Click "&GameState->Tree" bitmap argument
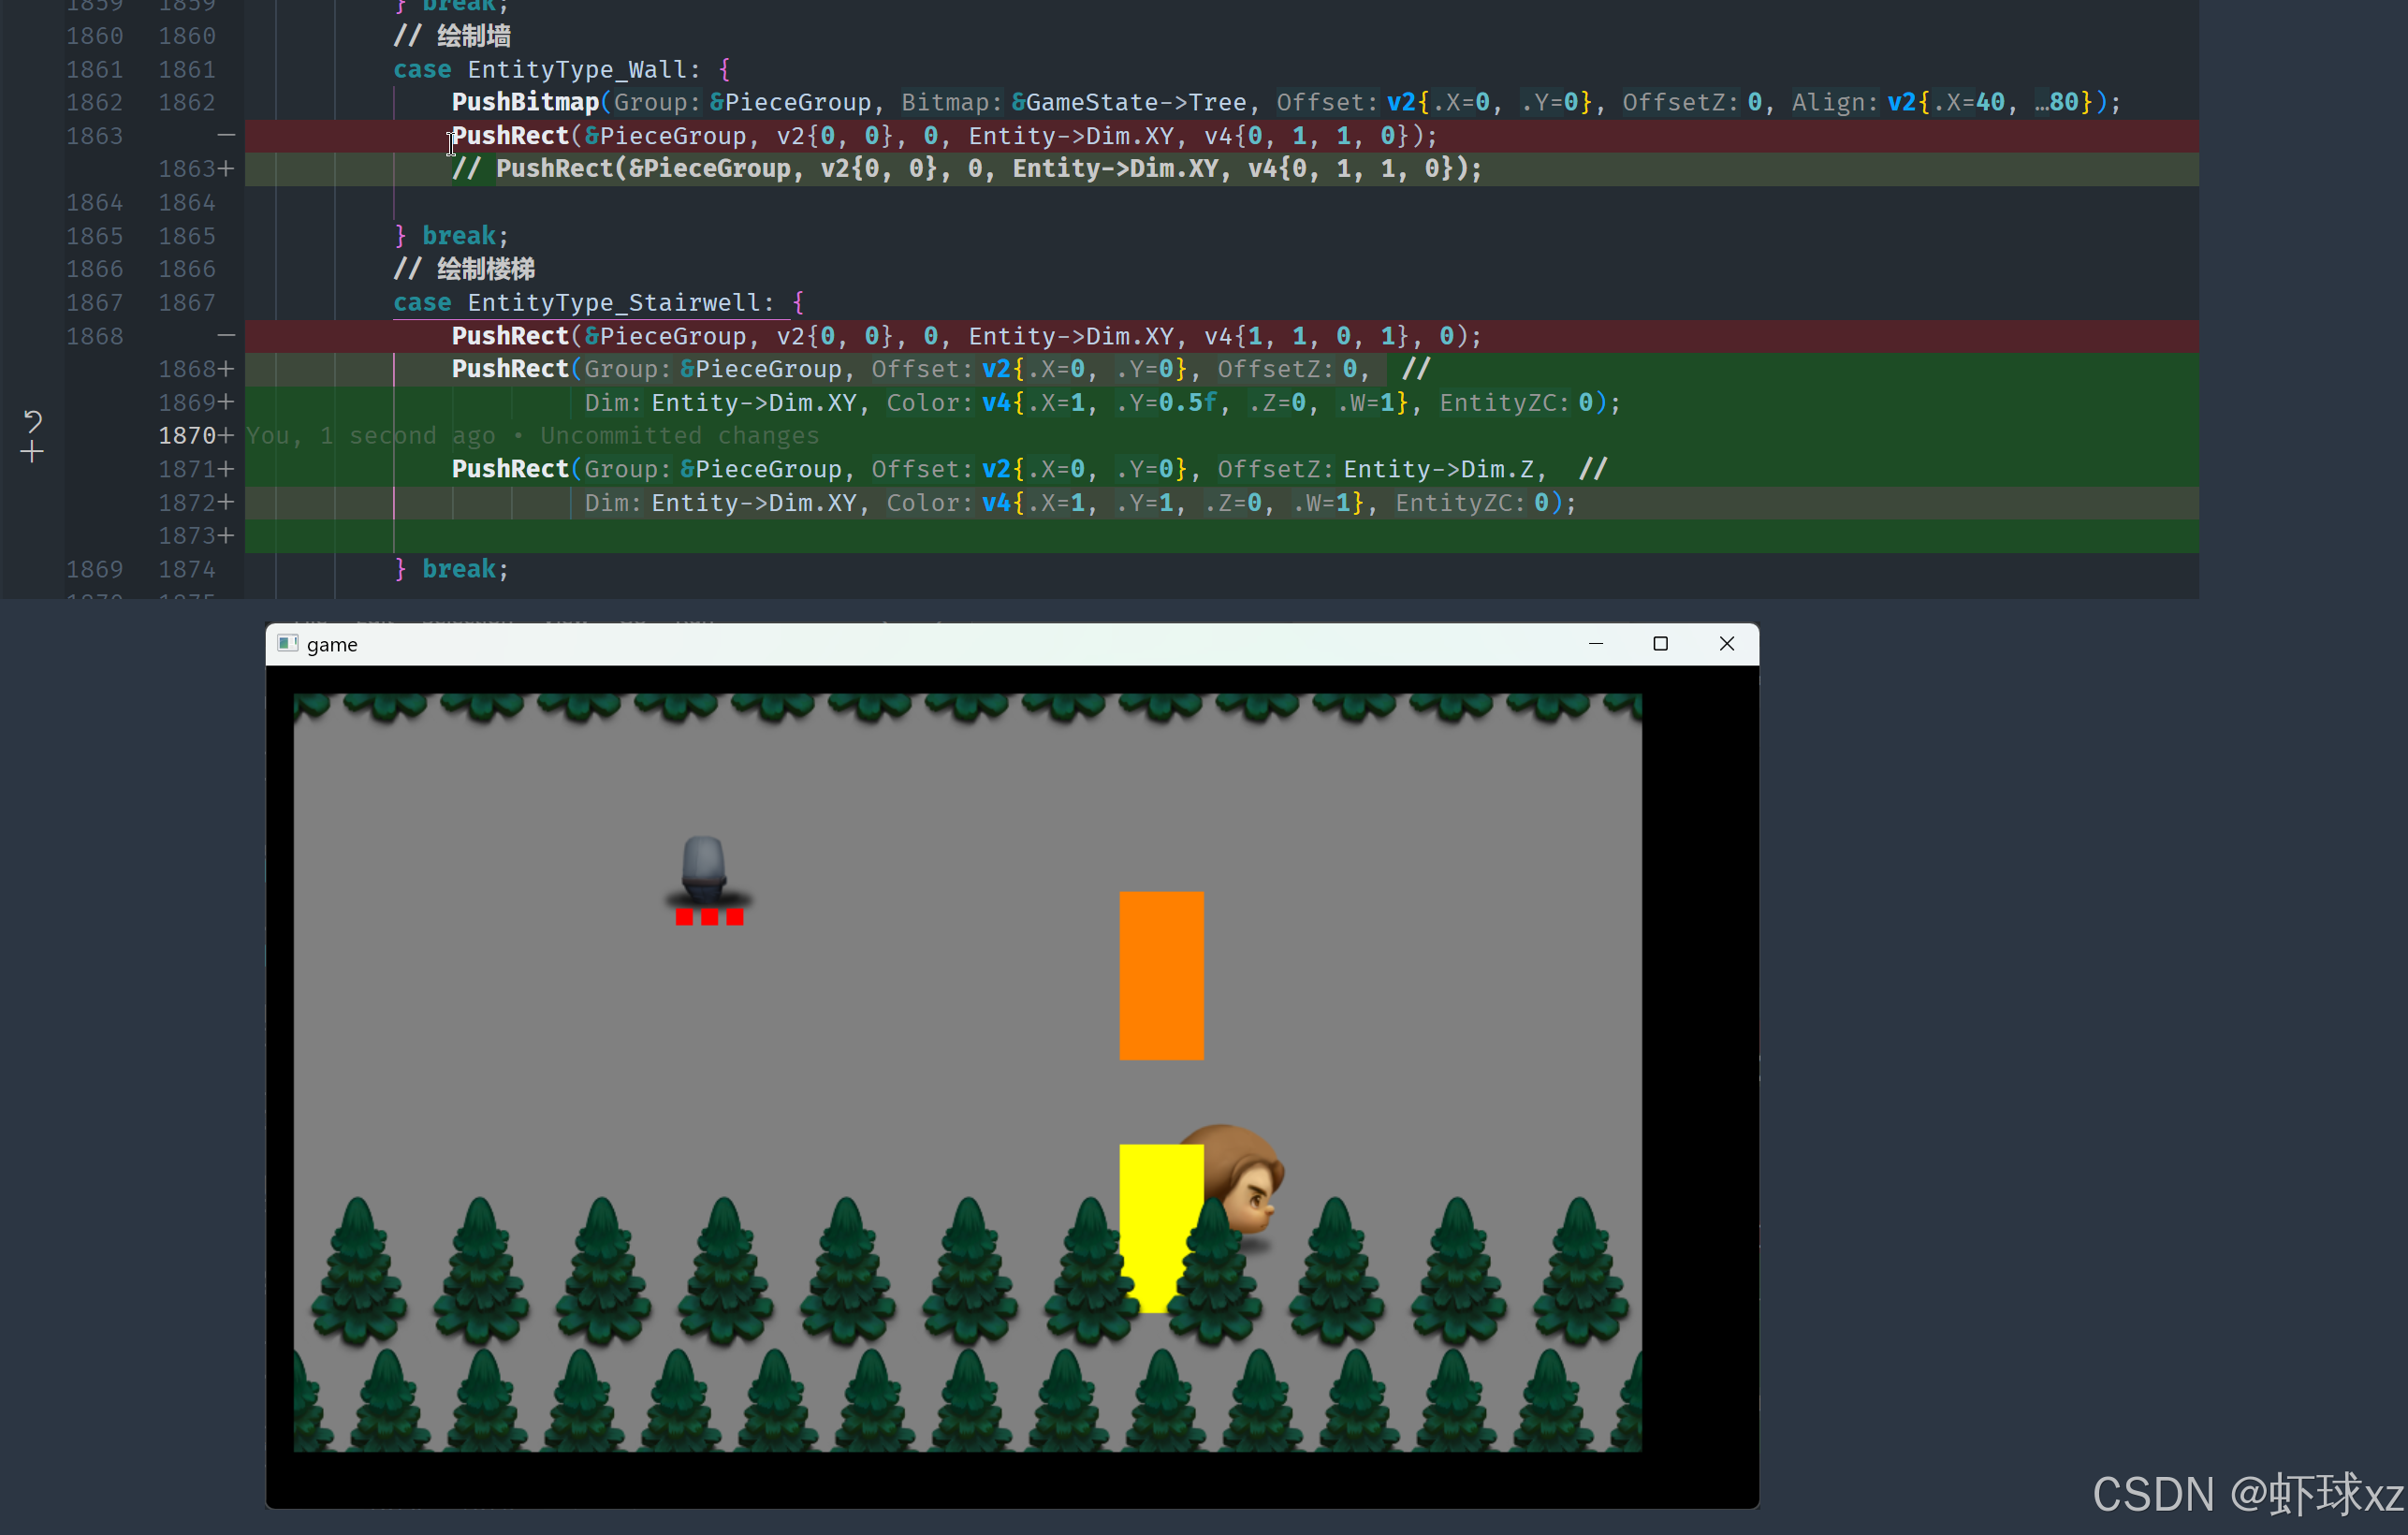 (x=1129, y=102)
